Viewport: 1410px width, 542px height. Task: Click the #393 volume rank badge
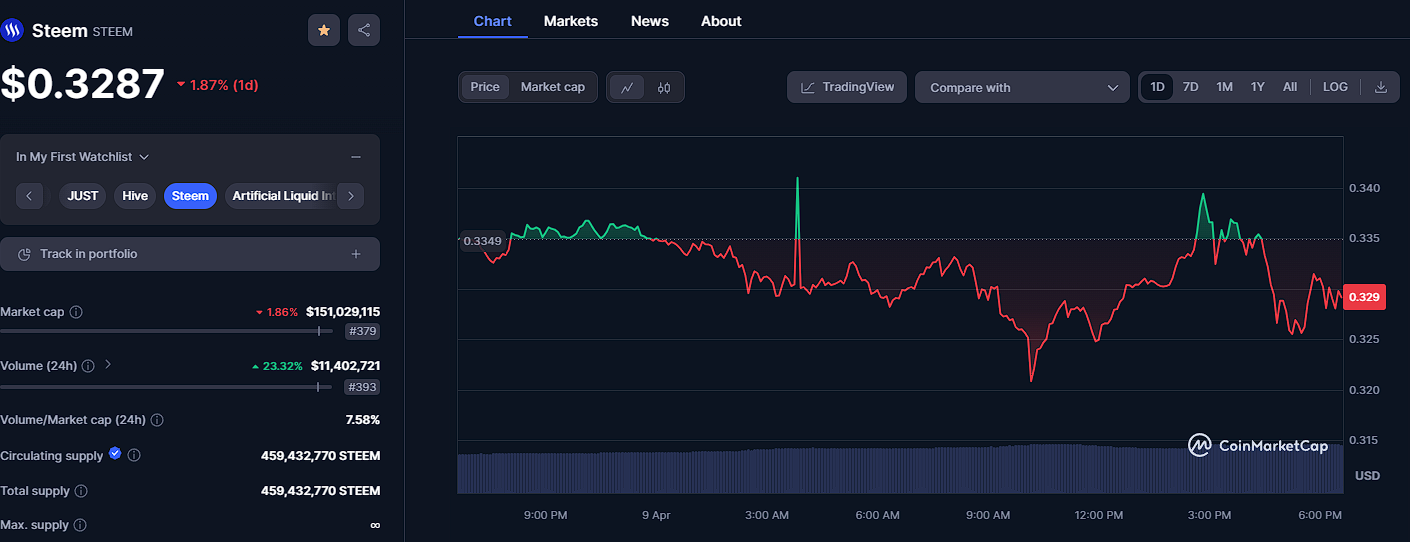[362, 386]
